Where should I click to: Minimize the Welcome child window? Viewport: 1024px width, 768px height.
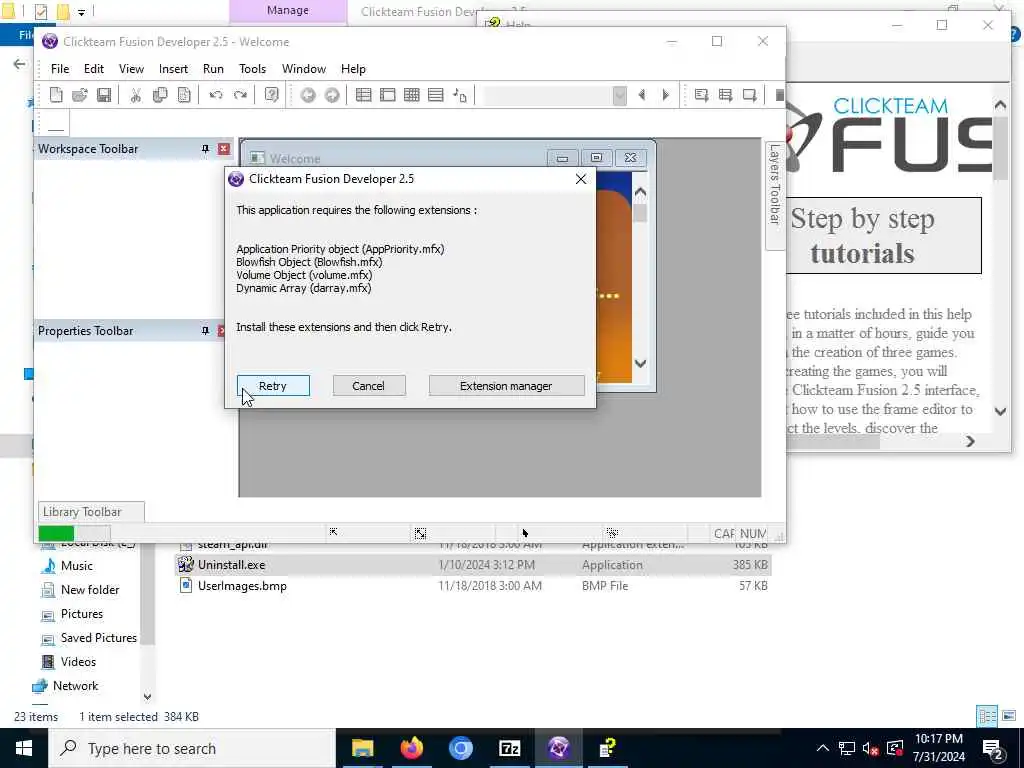[x=562, y=158]
